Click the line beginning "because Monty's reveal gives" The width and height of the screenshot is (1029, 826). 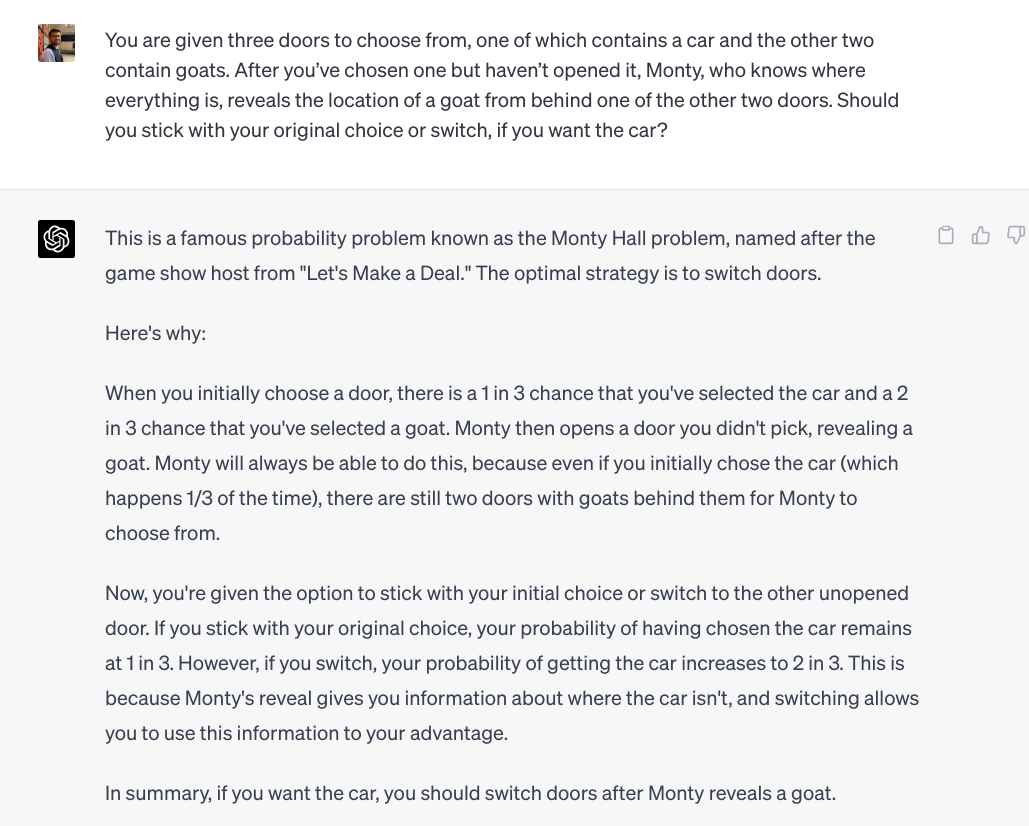click(511, 698)
